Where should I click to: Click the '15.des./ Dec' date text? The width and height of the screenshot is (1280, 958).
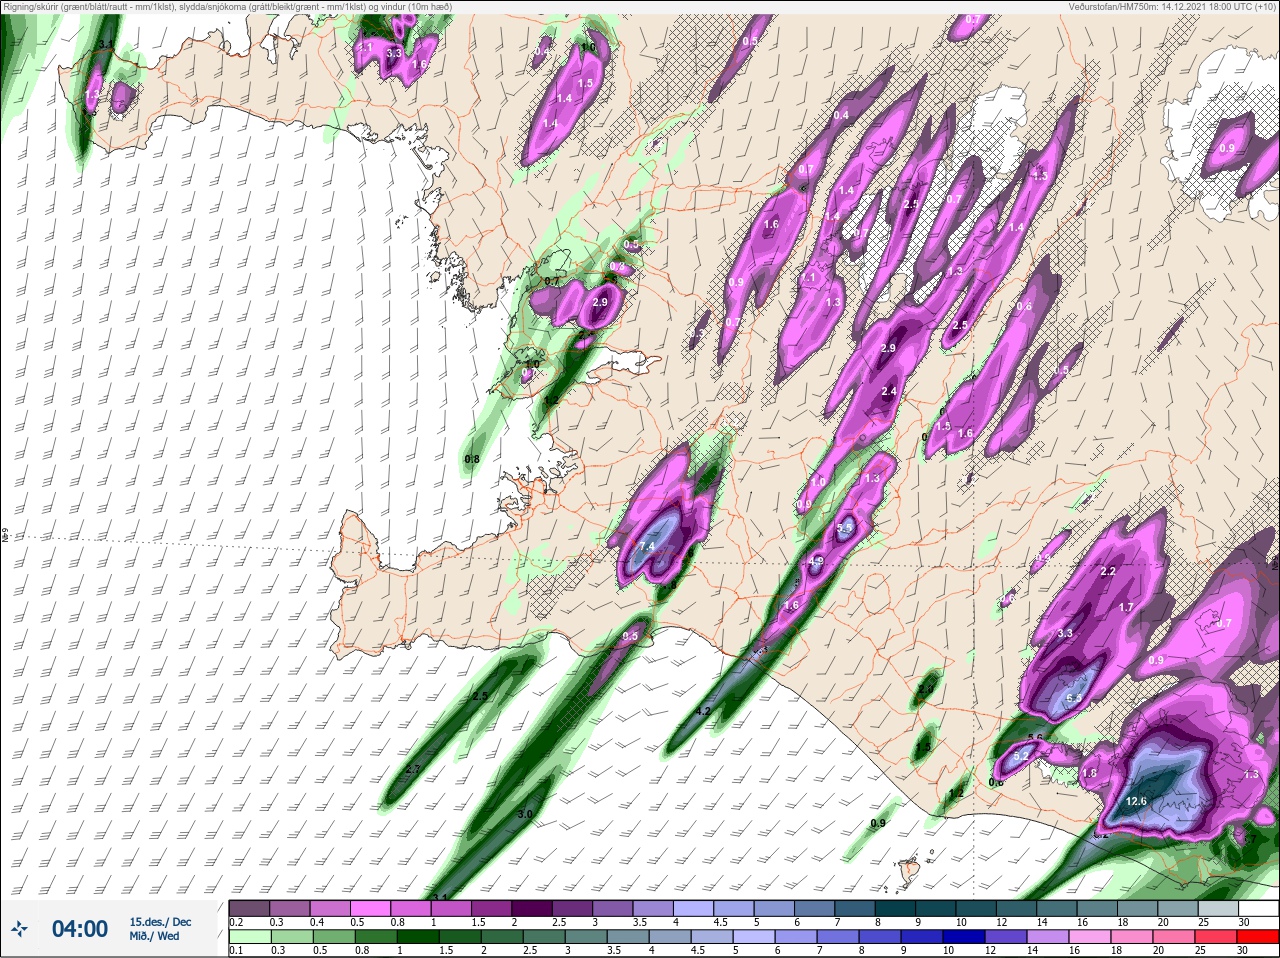(x=160, y=922)
